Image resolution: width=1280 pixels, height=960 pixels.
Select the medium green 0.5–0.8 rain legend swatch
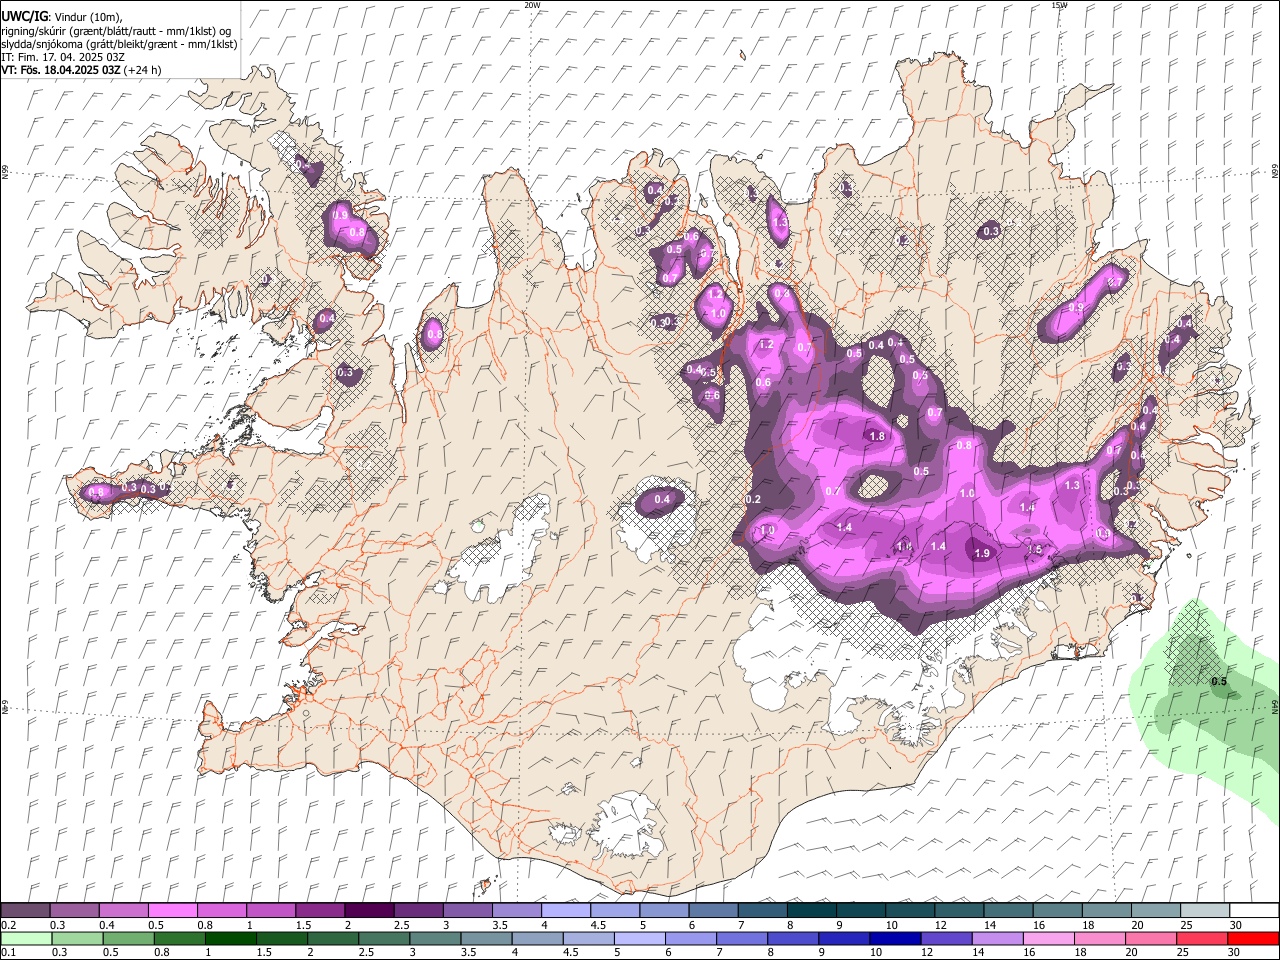tap(128, 938)
